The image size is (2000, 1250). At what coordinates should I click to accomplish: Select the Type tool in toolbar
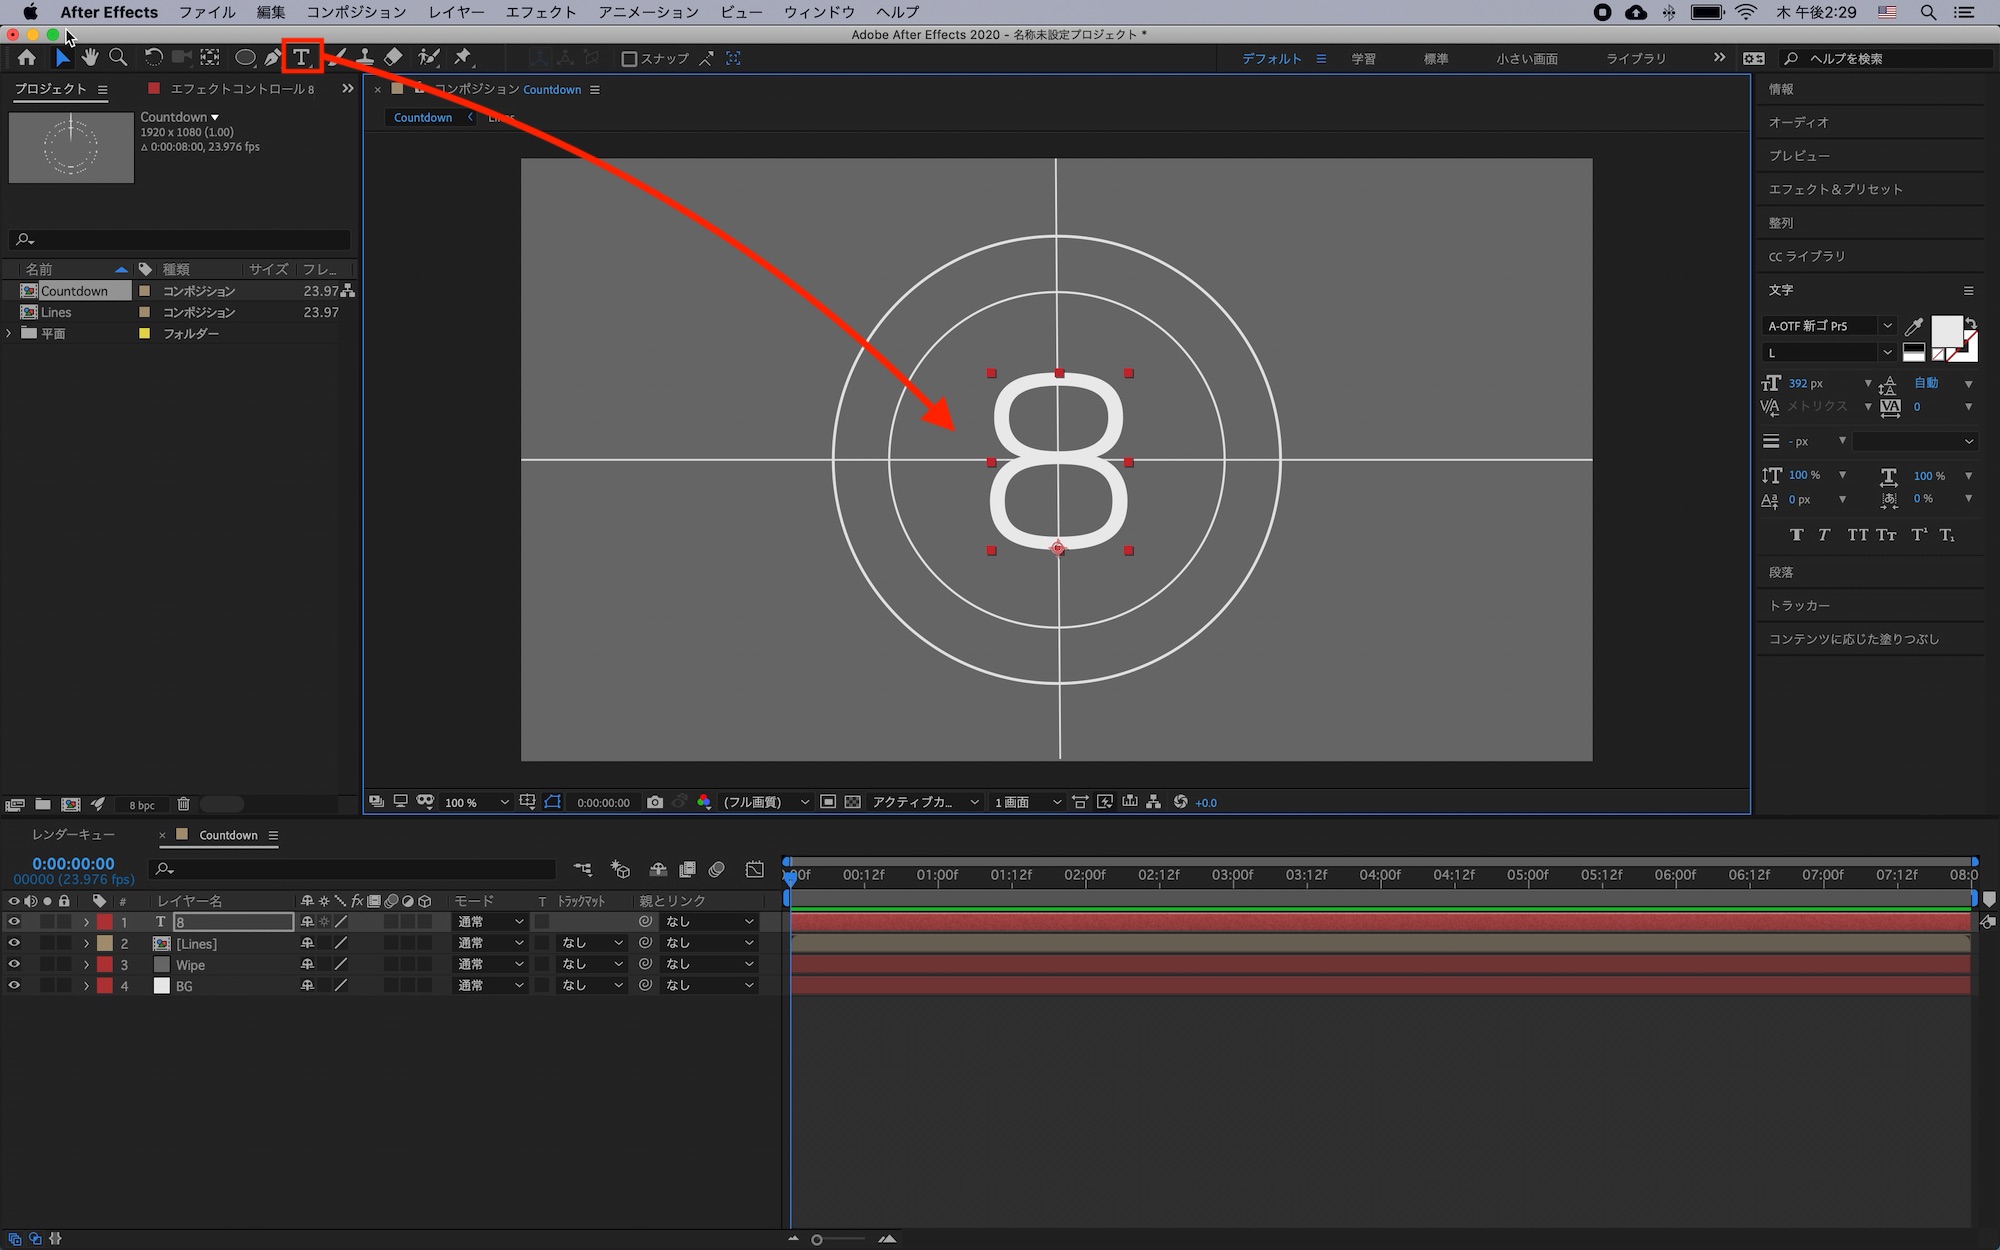pyautogui.click(x=301, y=58)
